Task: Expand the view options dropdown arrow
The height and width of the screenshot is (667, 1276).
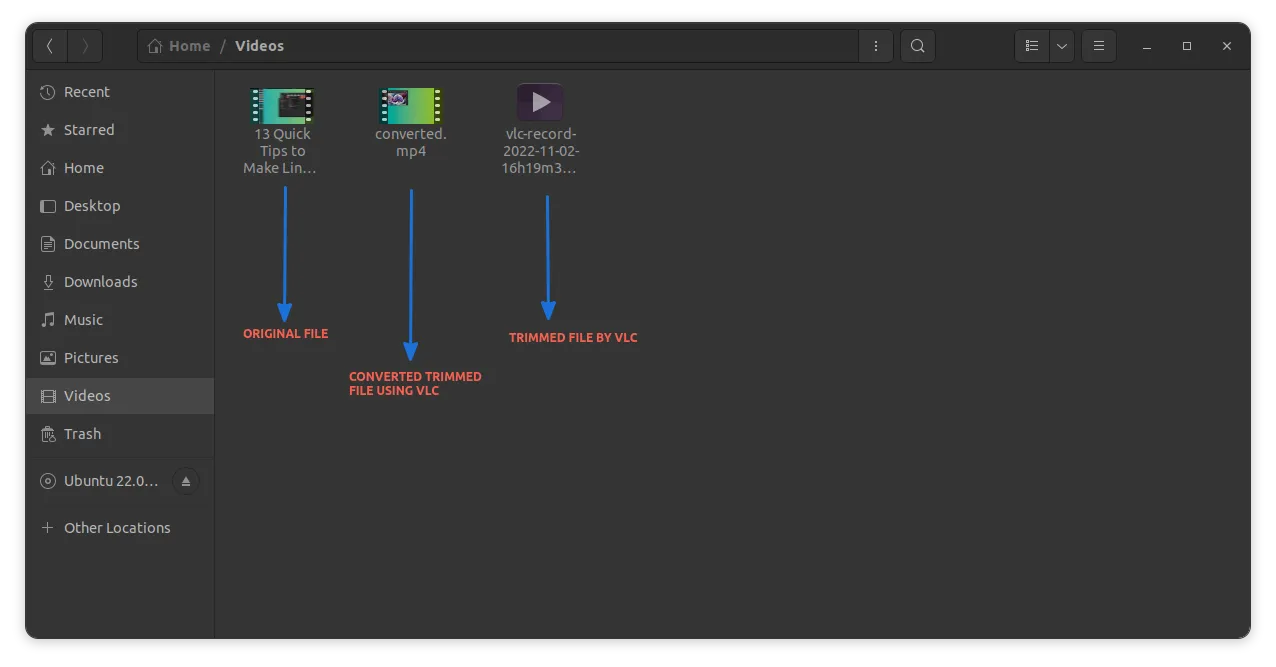Action: (1062, 46)
